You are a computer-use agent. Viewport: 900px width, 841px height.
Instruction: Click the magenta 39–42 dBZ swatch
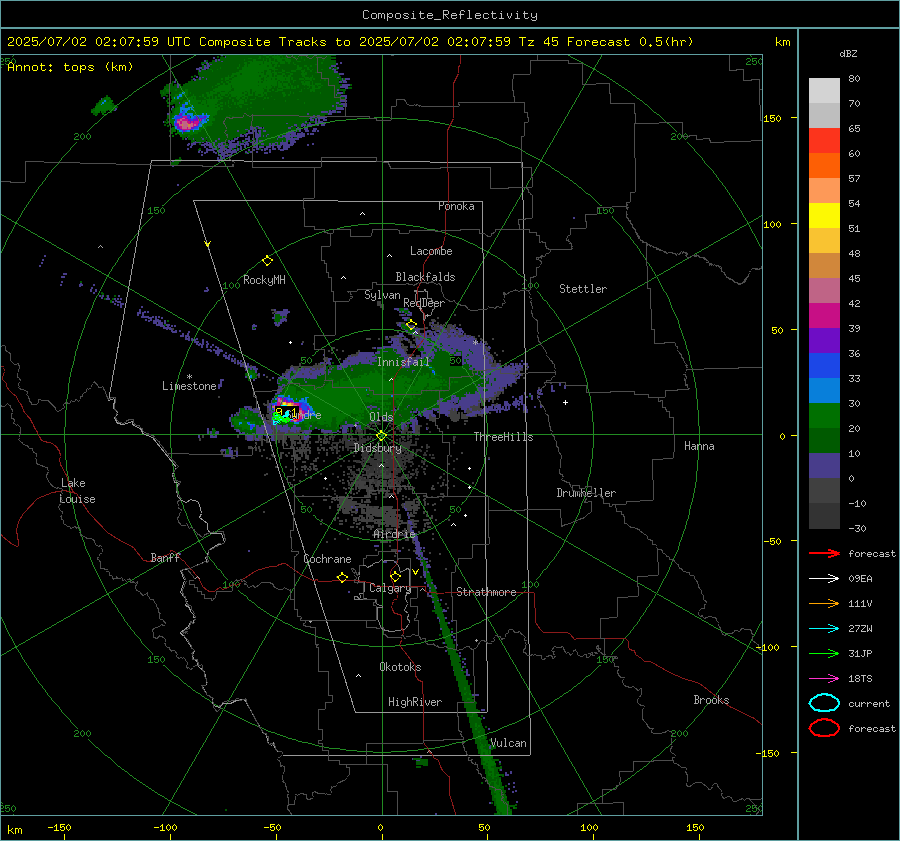pyautogui.click(x=824, y=316)
